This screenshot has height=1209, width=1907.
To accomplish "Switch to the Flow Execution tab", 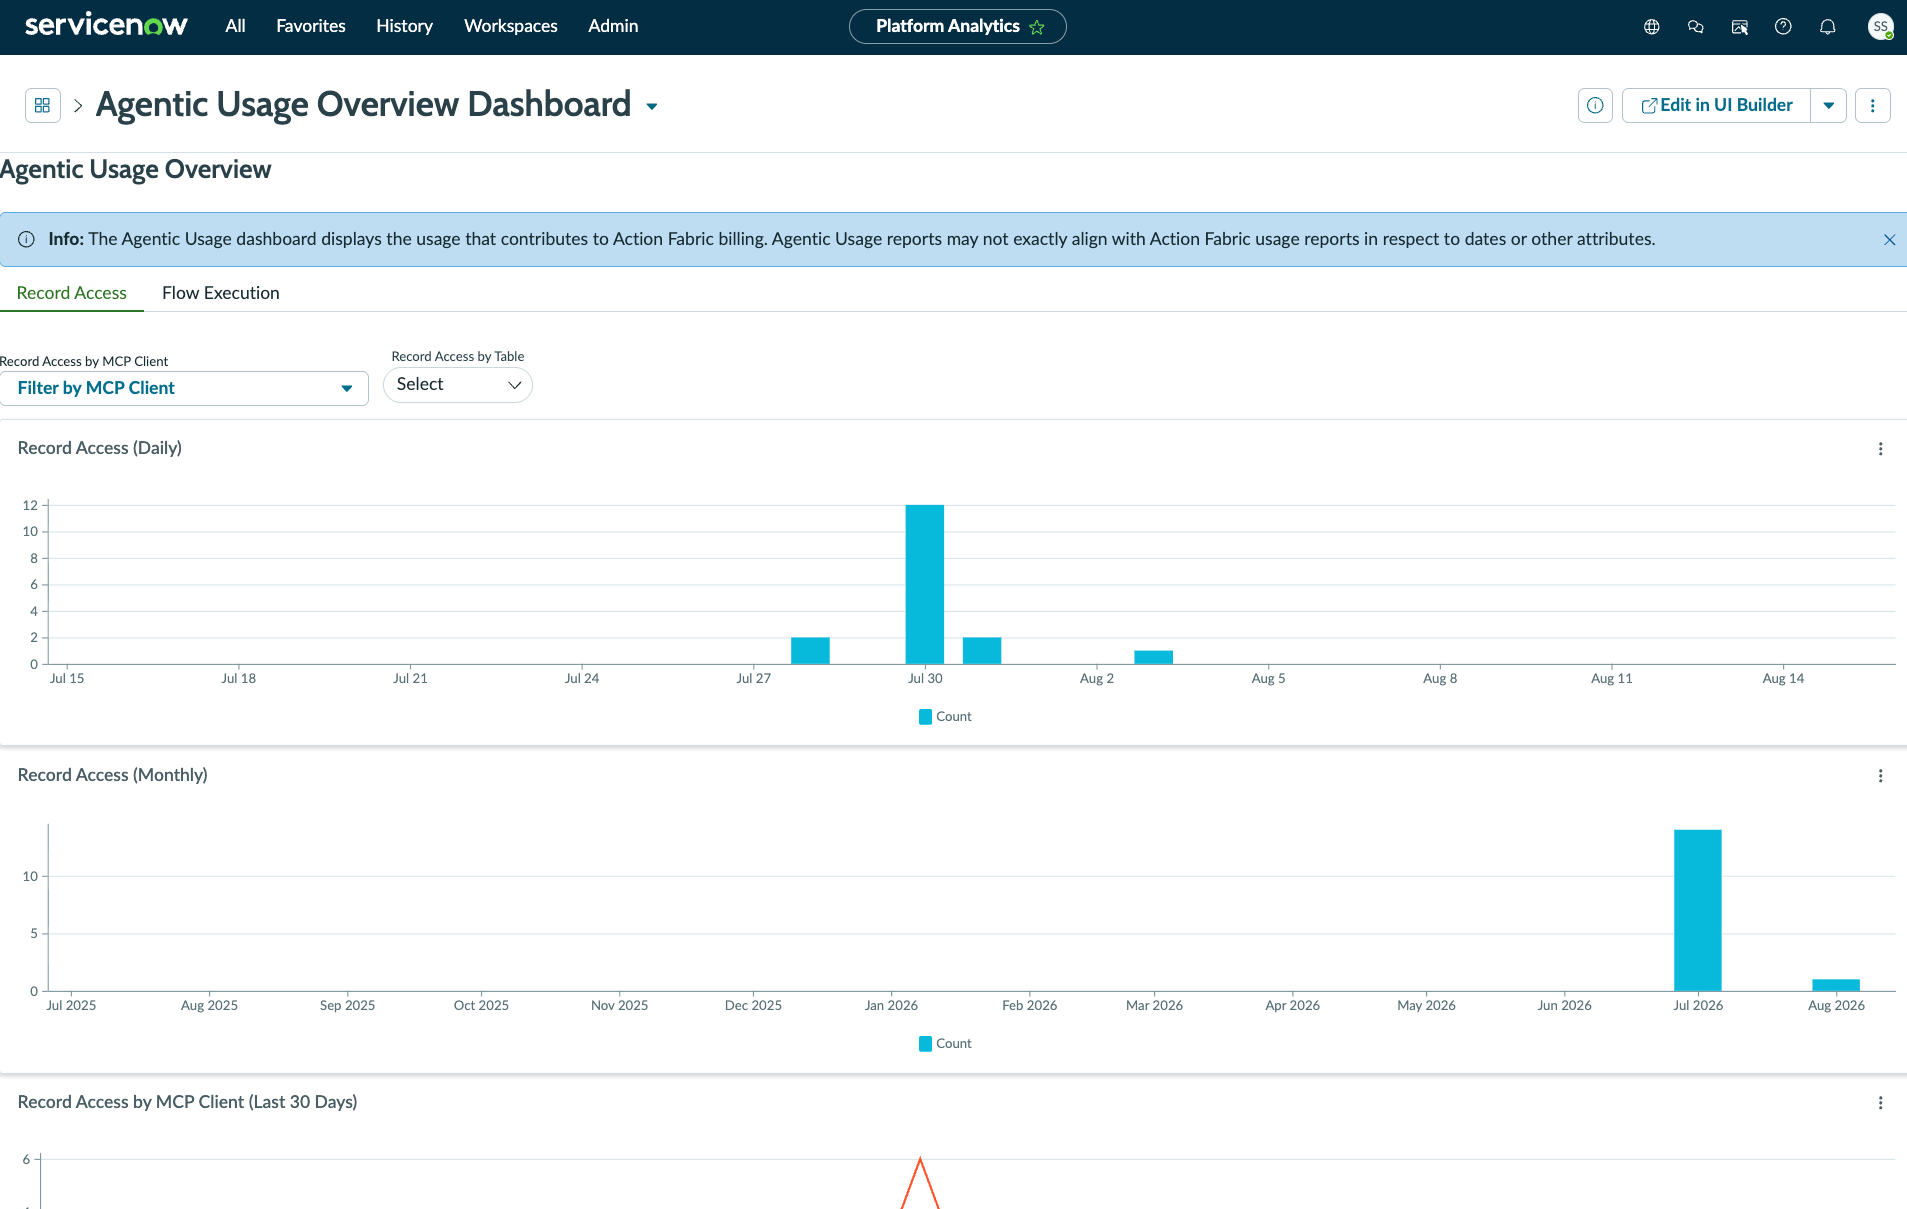I will tap(221, 293).
